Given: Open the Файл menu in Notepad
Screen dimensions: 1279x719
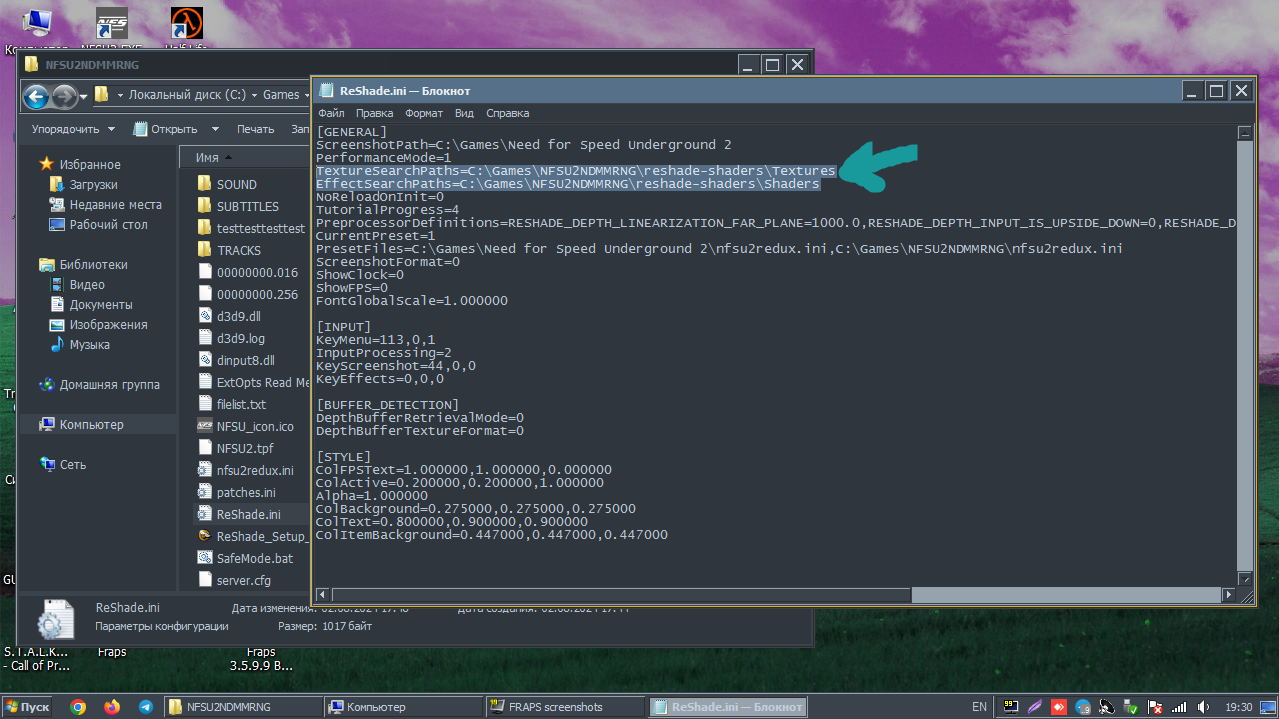Looking at the screenshot, I should pos(331,113).
